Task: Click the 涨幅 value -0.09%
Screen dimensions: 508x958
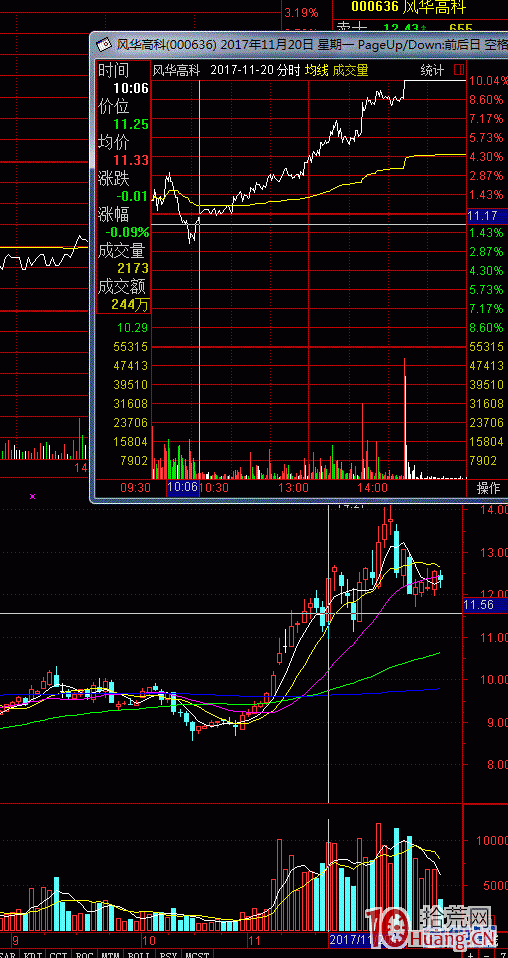Action: pos(127,232)
